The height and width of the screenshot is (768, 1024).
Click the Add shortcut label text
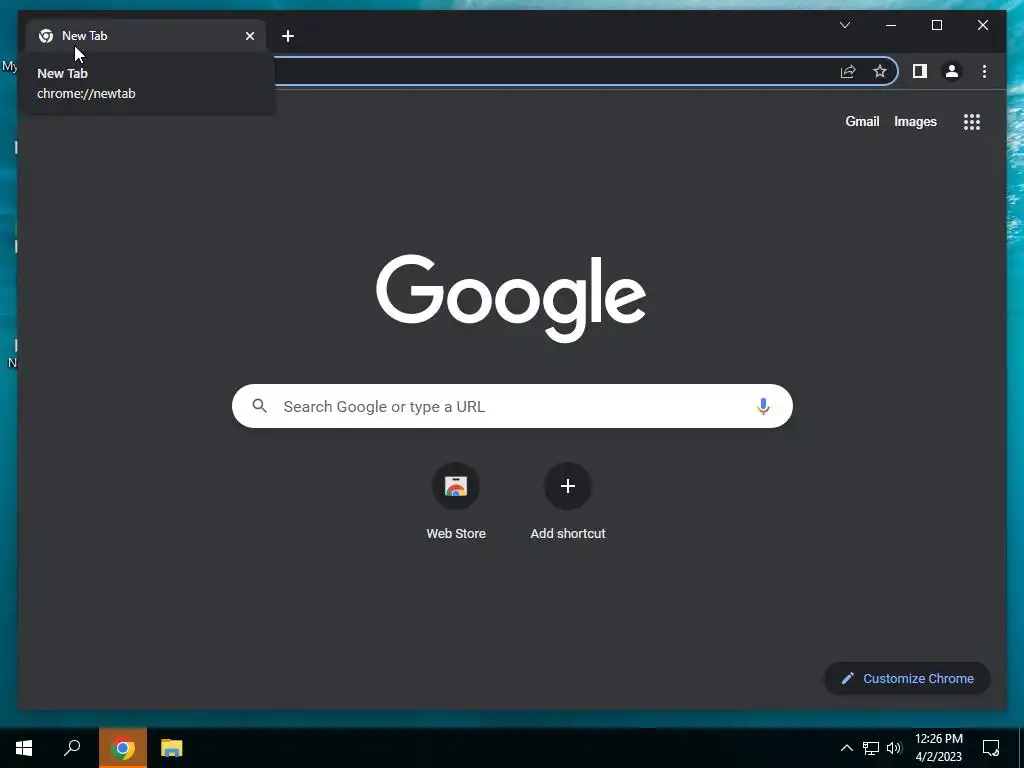click(x=568, y=534)
